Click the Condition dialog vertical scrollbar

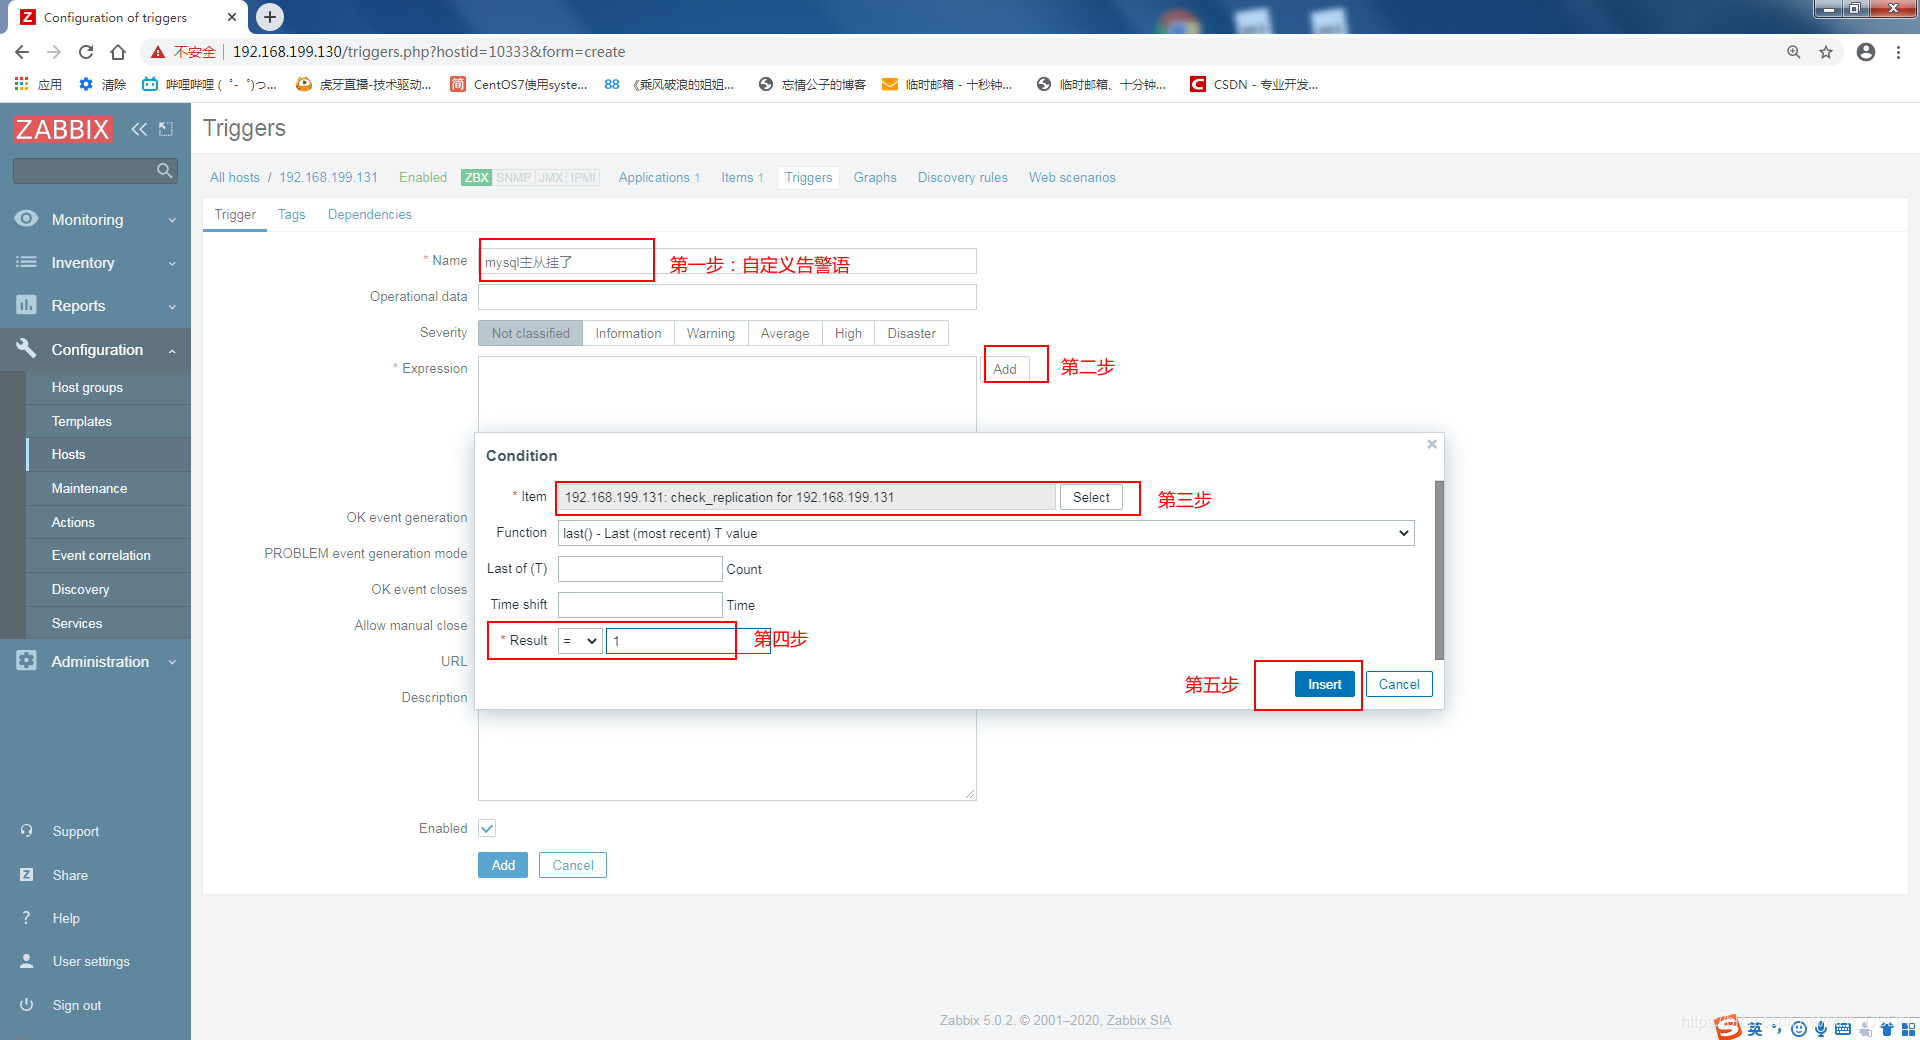1439,570
